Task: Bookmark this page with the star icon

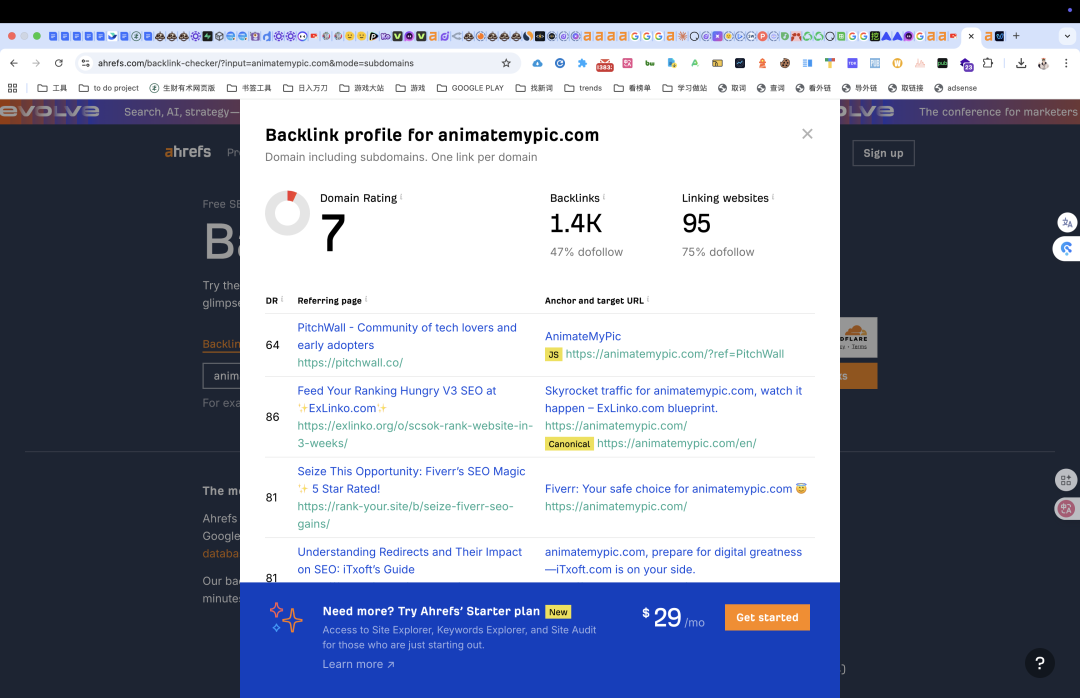Action: point(506,63)
